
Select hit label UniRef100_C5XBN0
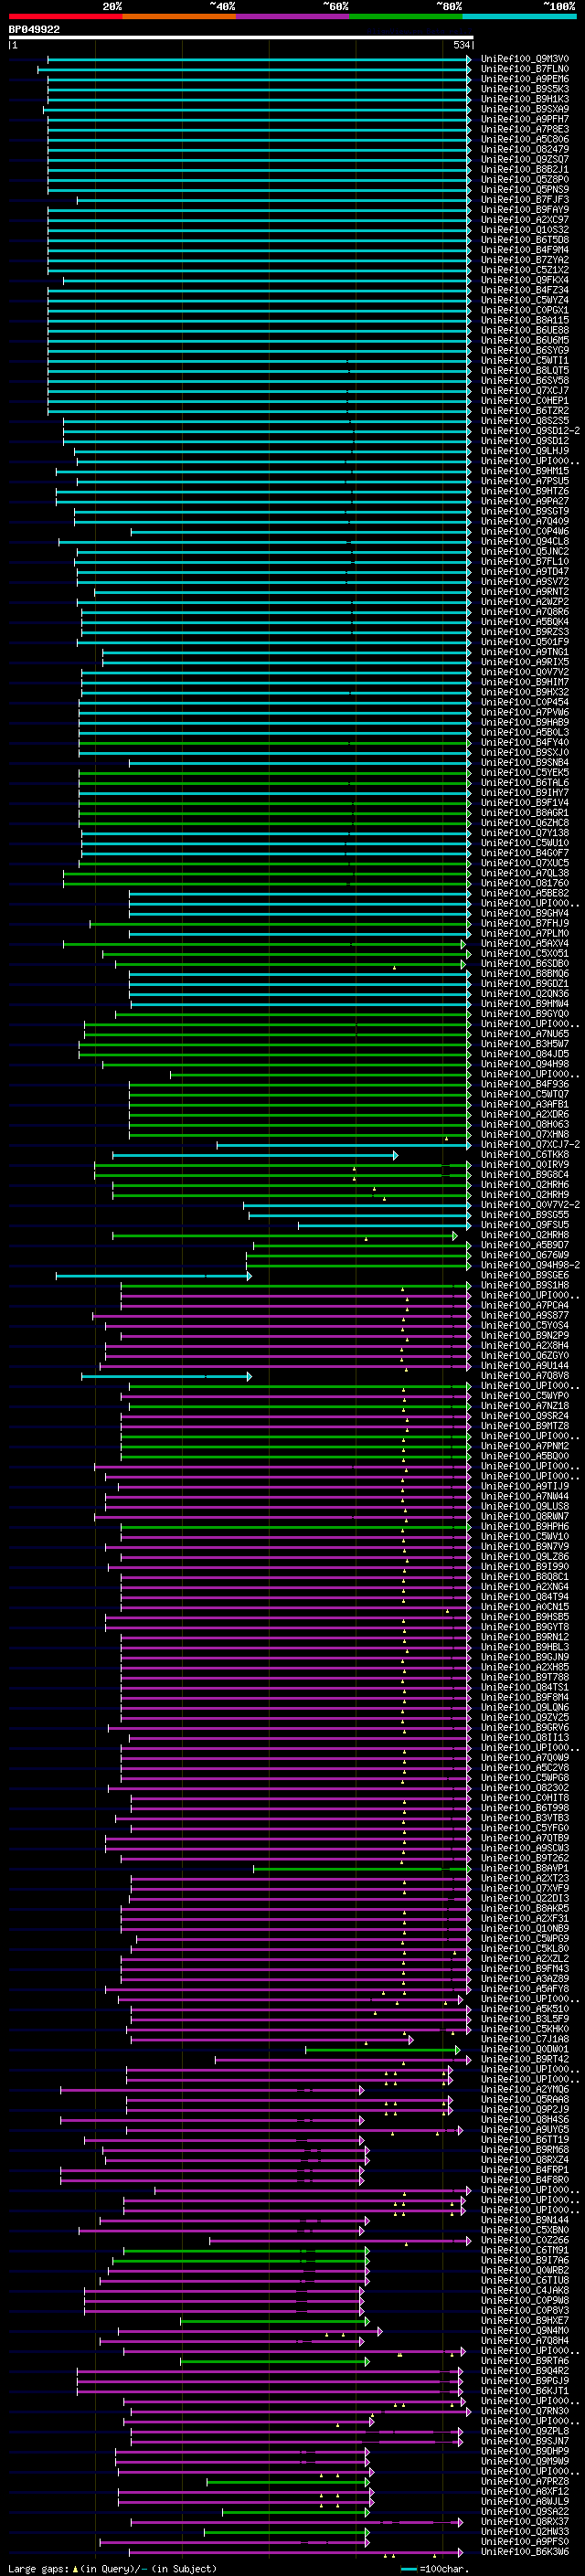tap(525, 2230)
